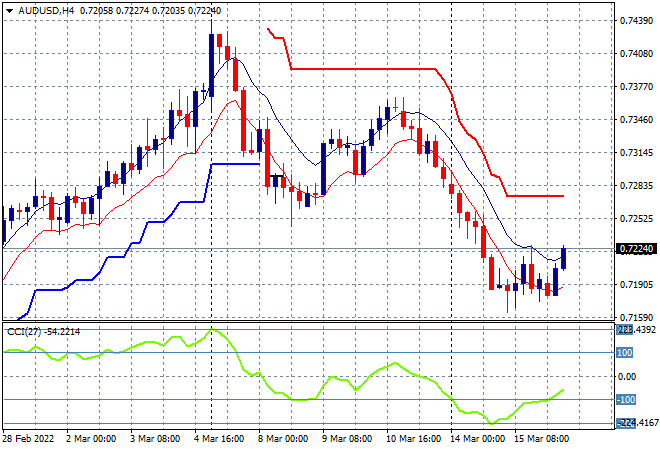
Task: Click the current price tag 0.72240
Action: coord(637,249)
